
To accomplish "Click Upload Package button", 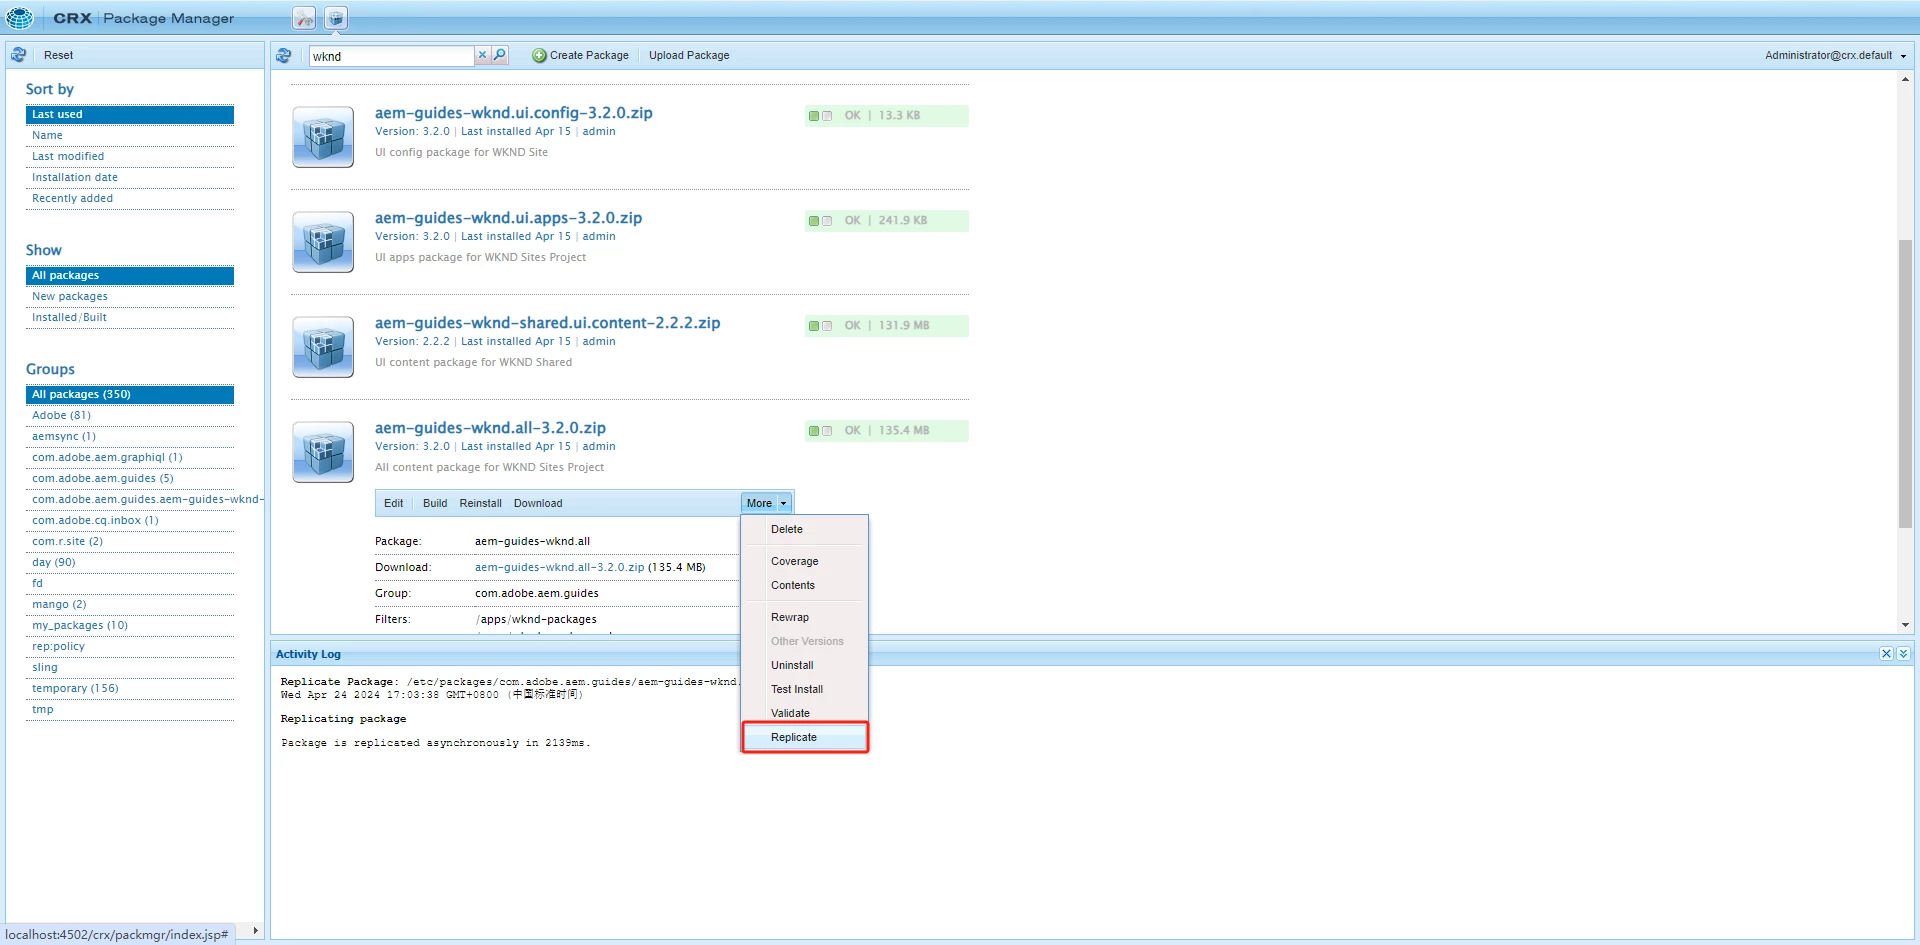I will (689, 55).
